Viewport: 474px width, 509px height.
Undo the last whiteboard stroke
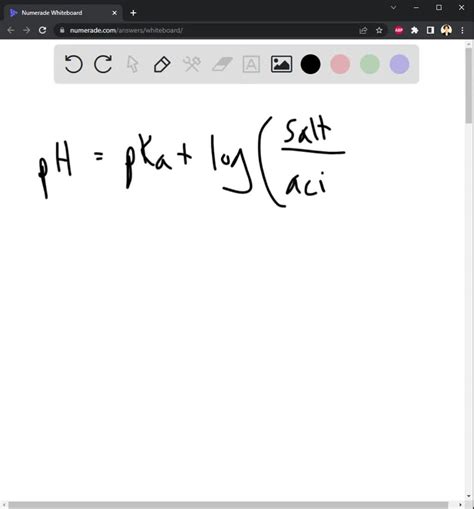73,64
